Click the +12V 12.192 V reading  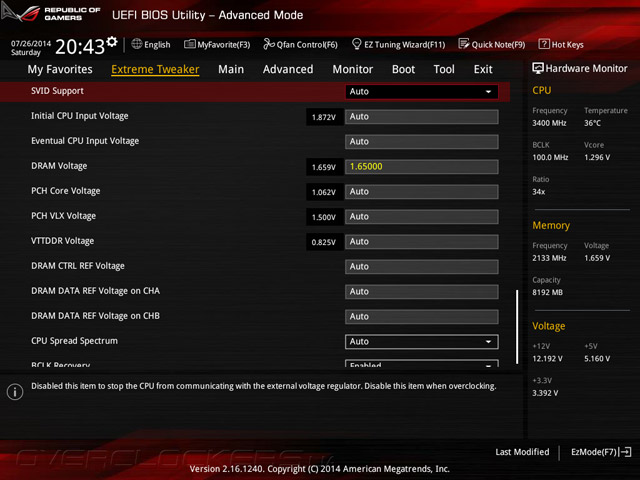[x=547, y=358]
